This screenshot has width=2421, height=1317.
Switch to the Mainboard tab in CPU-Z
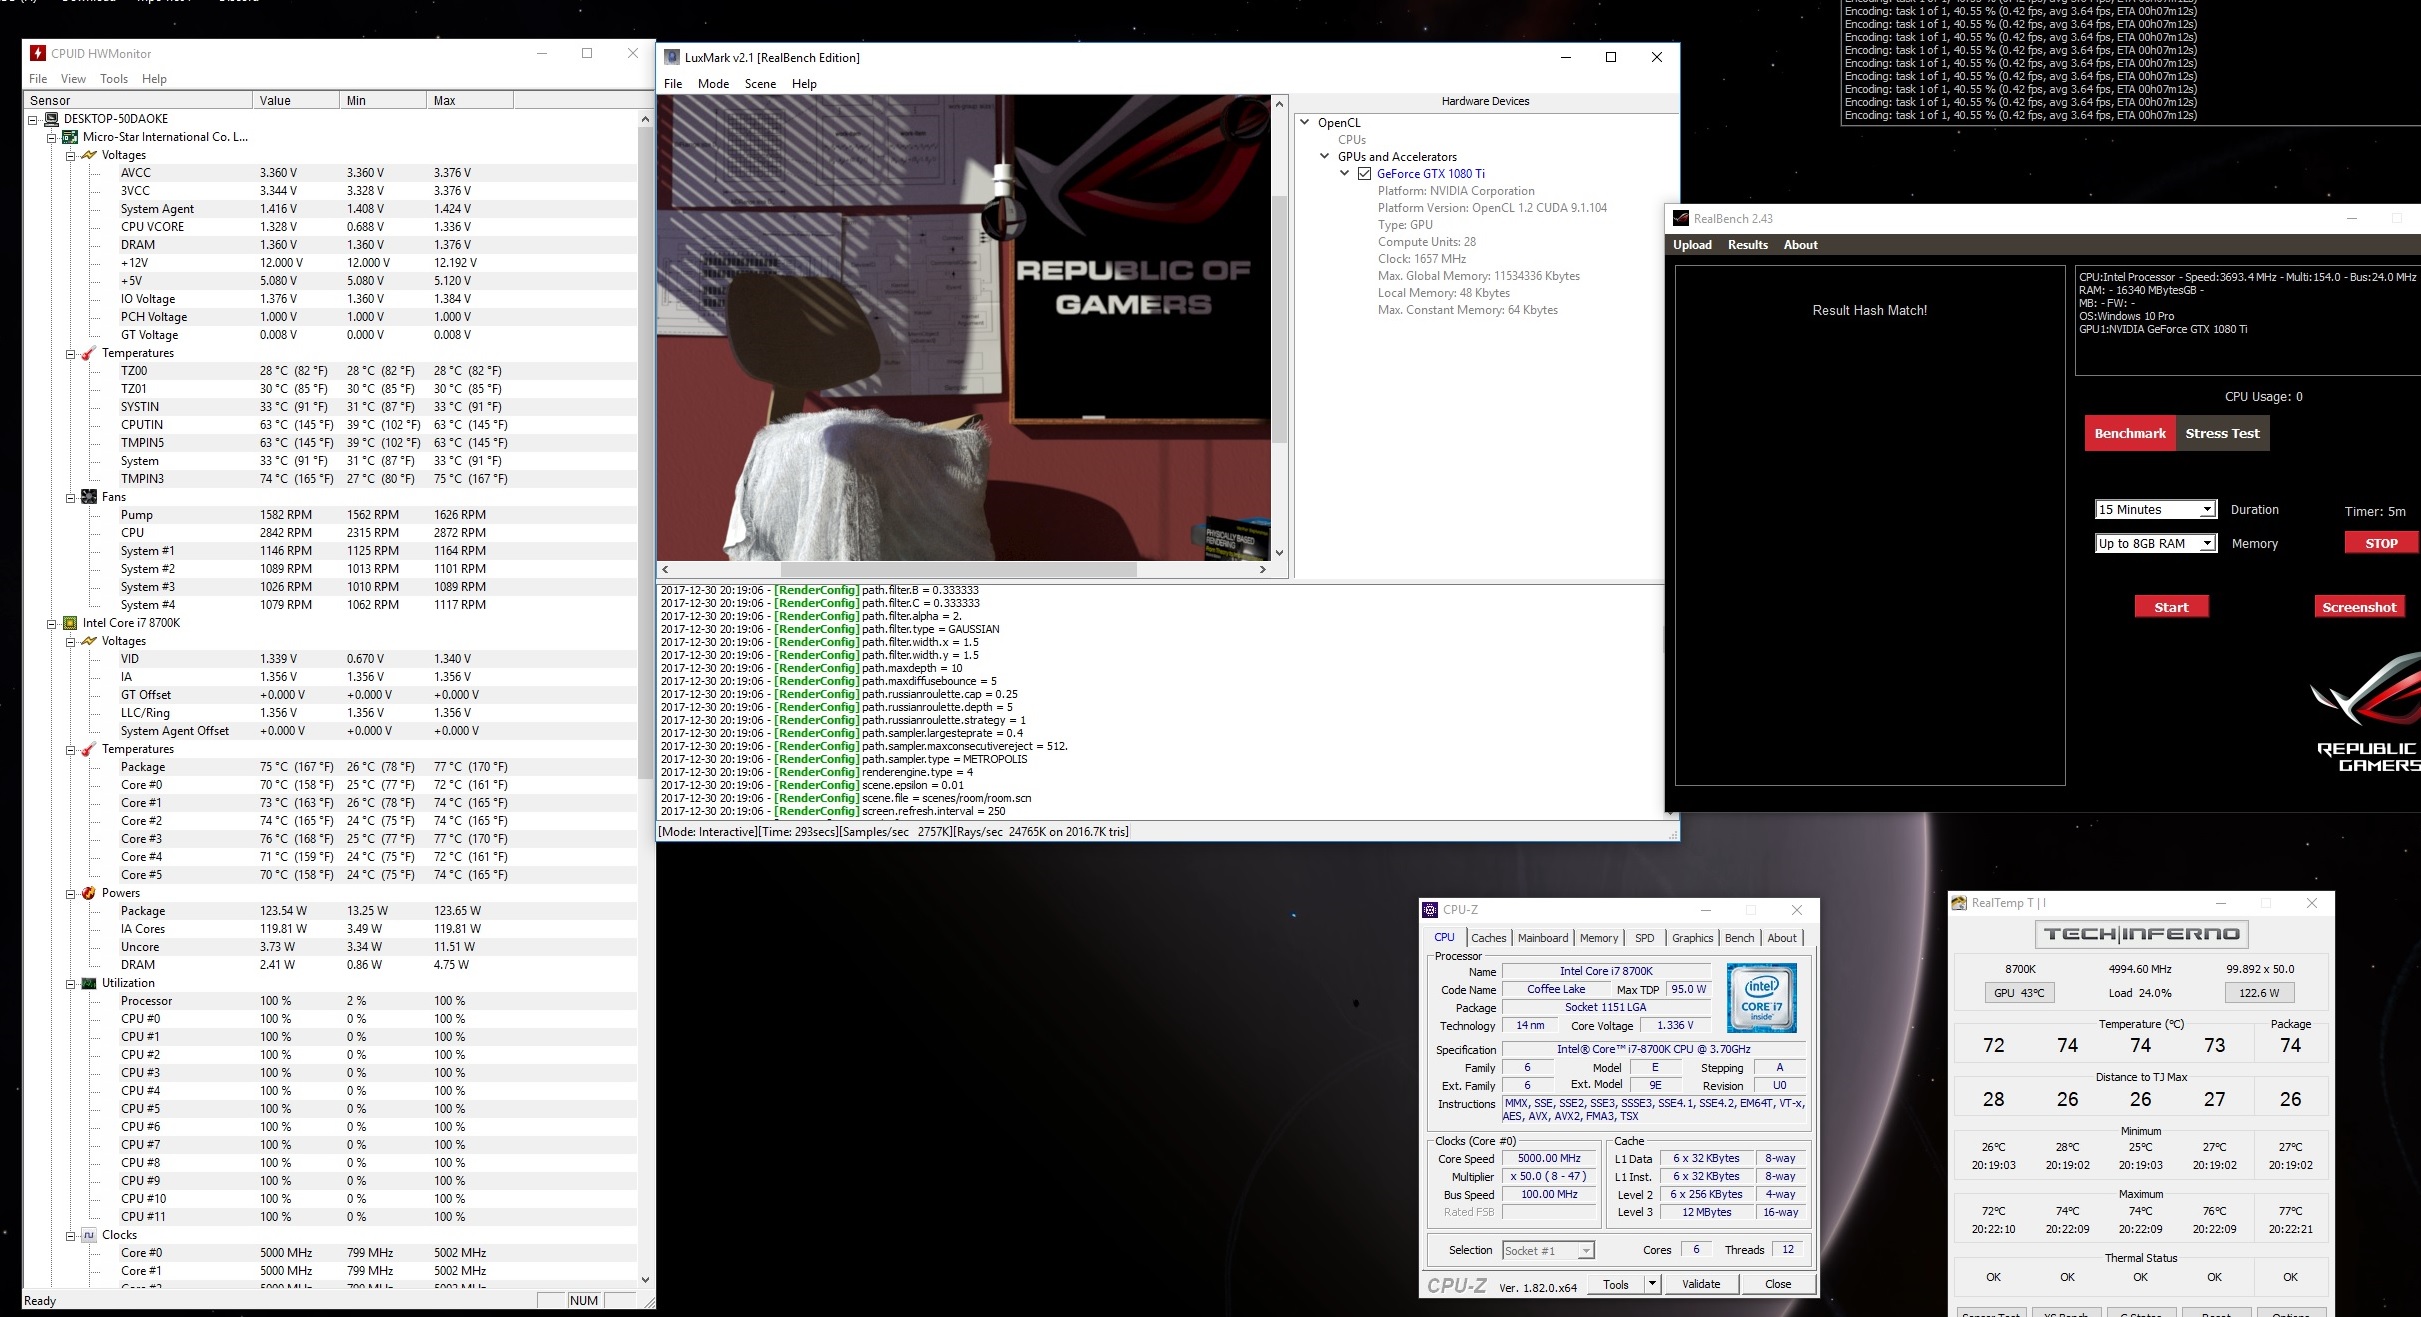1542,938
